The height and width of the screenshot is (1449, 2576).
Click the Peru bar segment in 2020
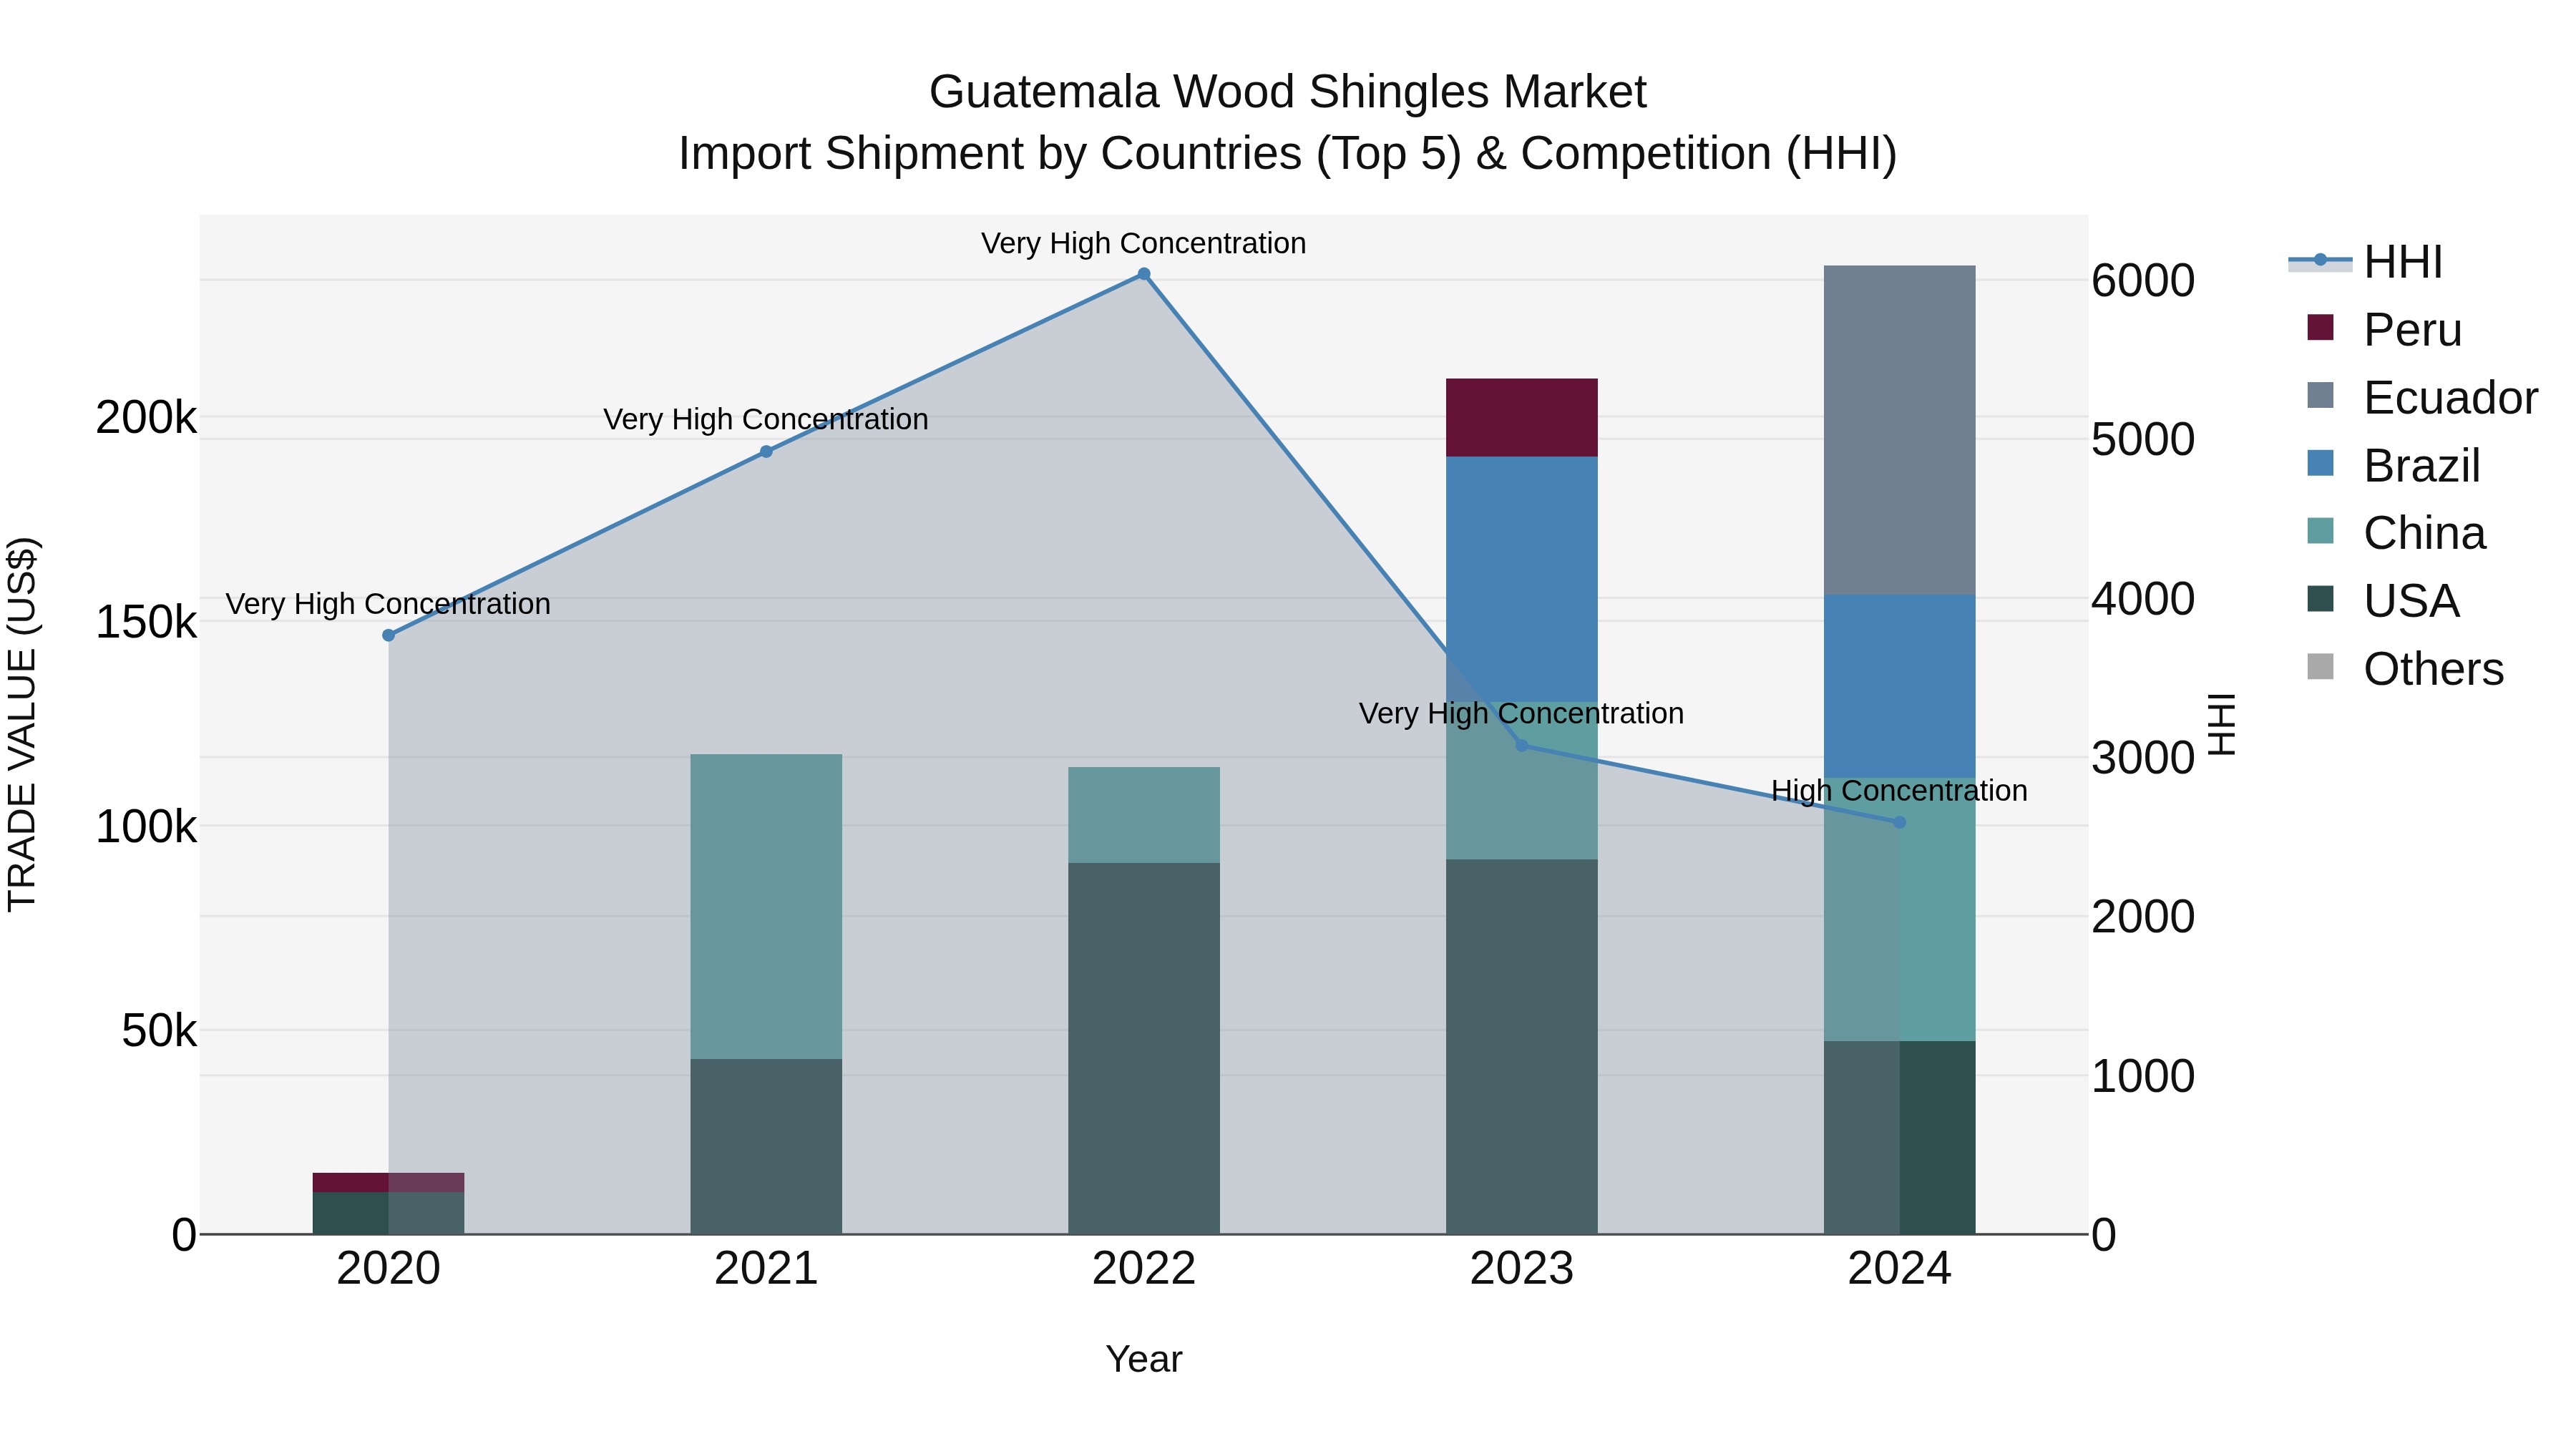click(x=389, y=1182)
